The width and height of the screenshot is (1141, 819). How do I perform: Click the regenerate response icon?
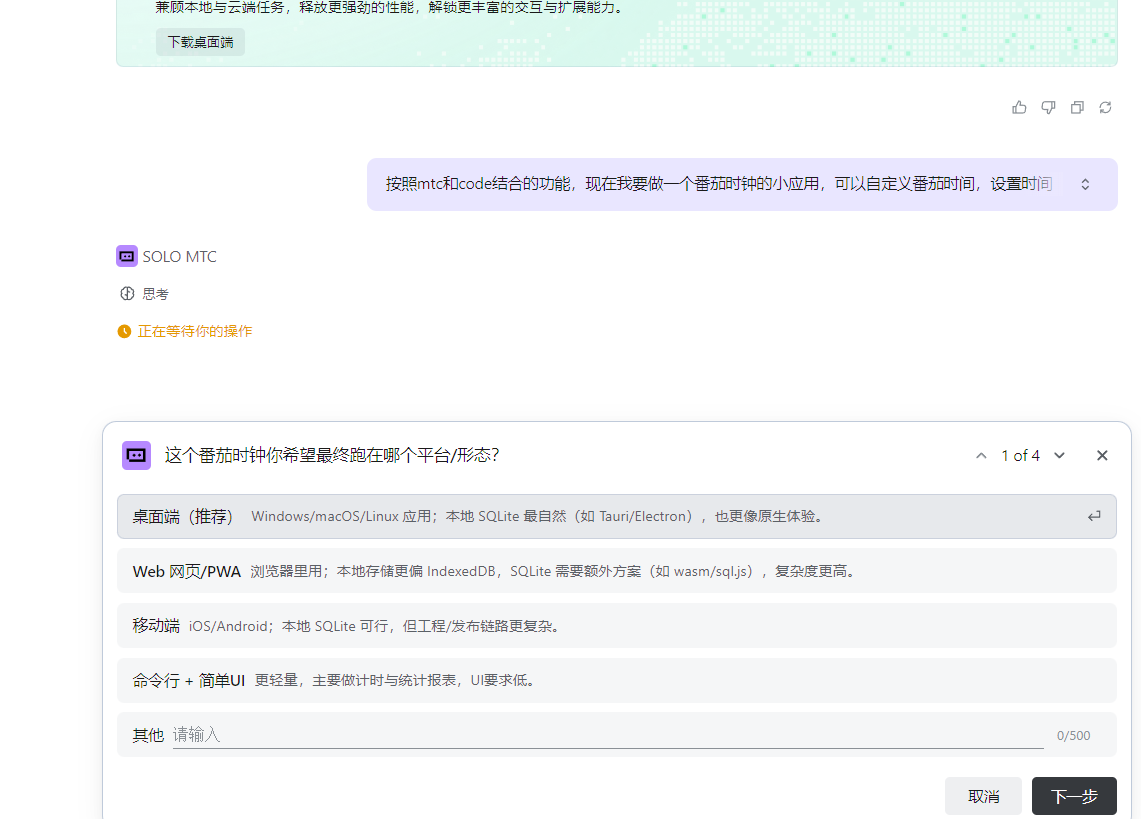(1105, 107)
